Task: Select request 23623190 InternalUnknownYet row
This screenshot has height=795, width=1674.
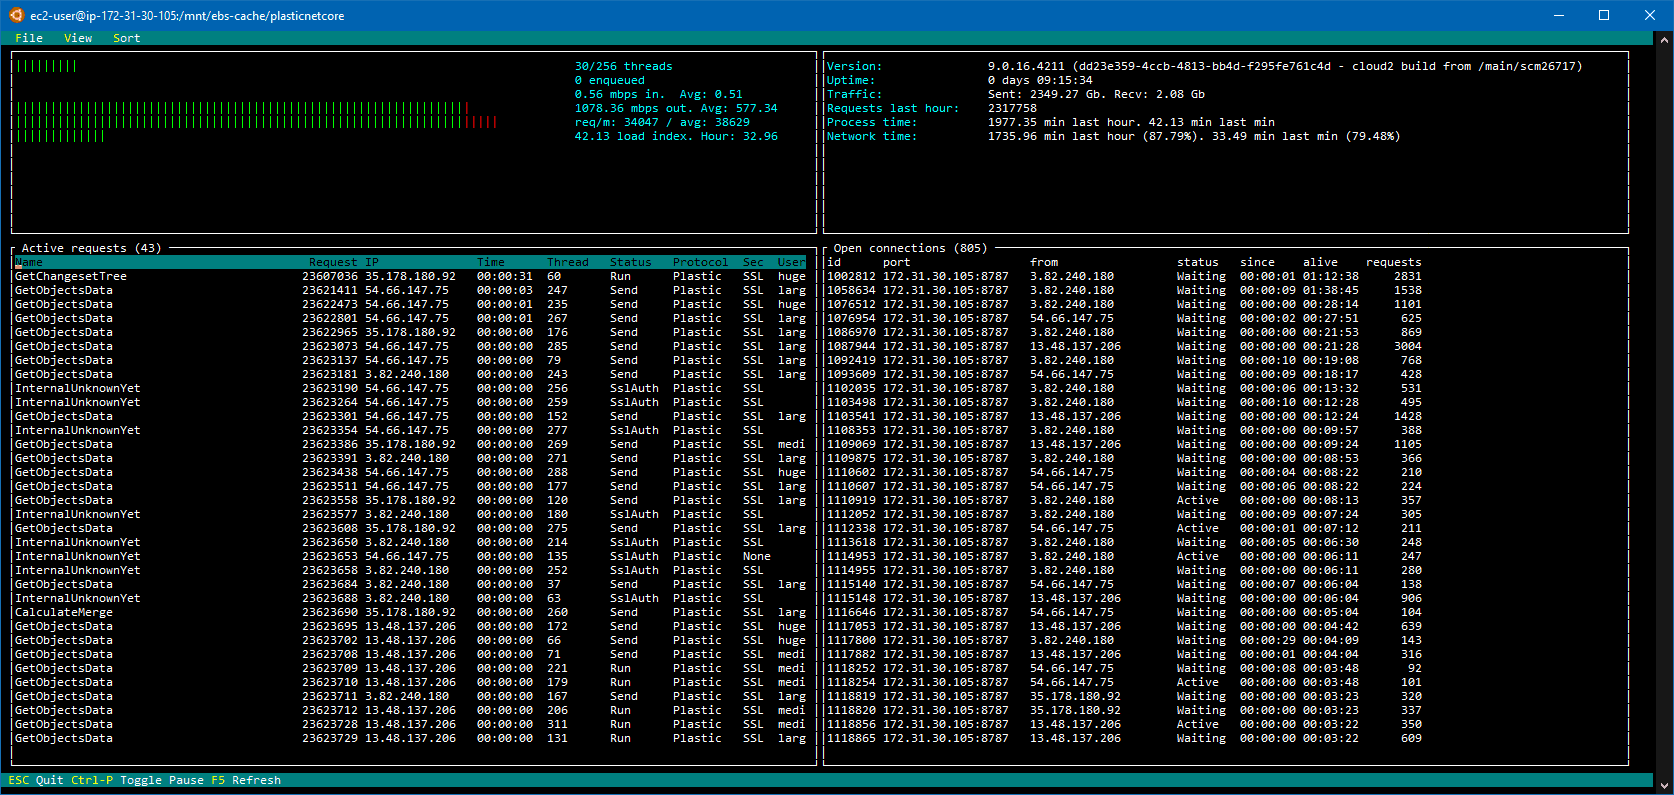Action: tap(411, 388)
